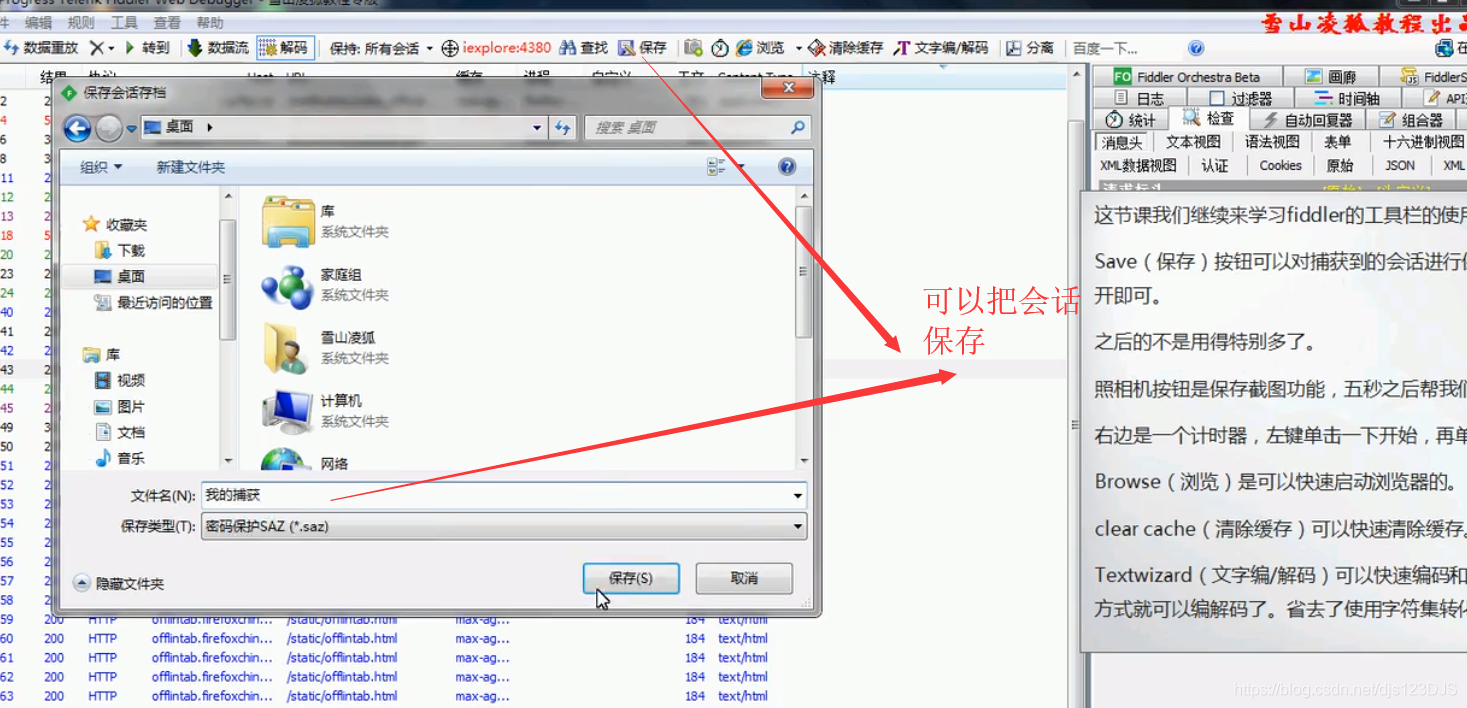Select the 家庭组 item
Viewport: 1467px width, 708px height.
click(x=325, y=285)
